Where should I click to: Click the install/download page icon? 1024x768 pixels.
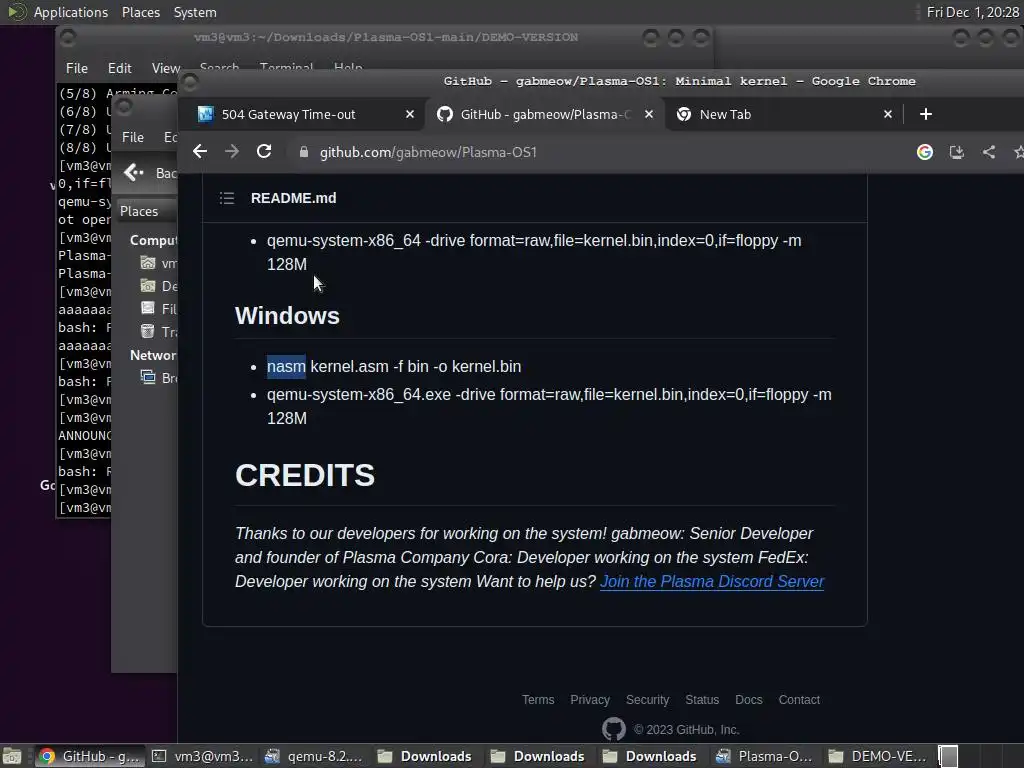[x=956, y=152]
